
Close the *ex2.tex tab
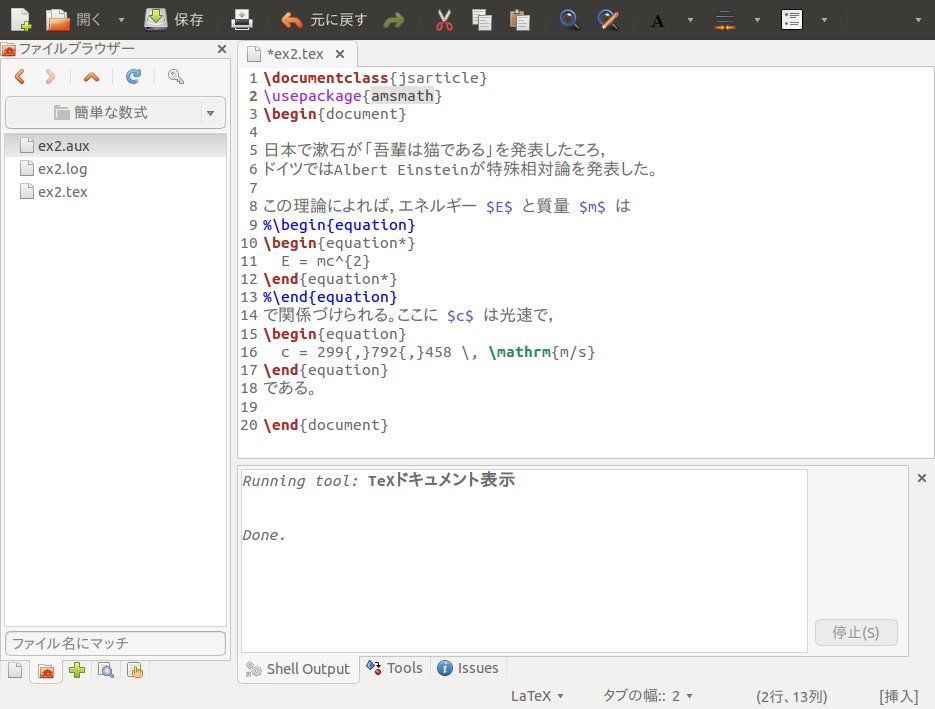coord(340,54)
